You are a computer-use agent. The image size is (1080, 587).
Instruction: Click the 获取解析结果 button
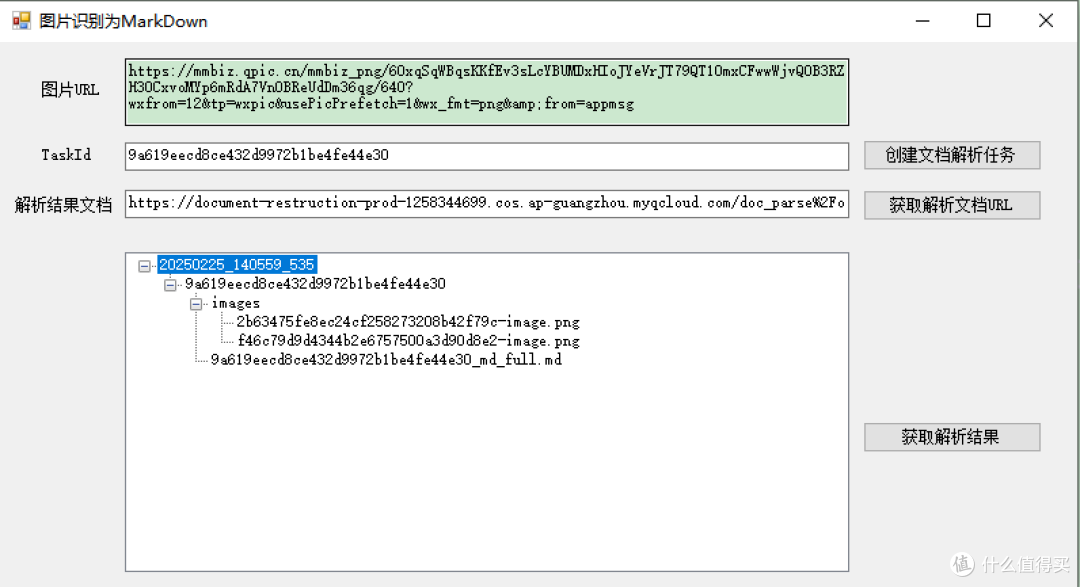click(x=952, y=437)
